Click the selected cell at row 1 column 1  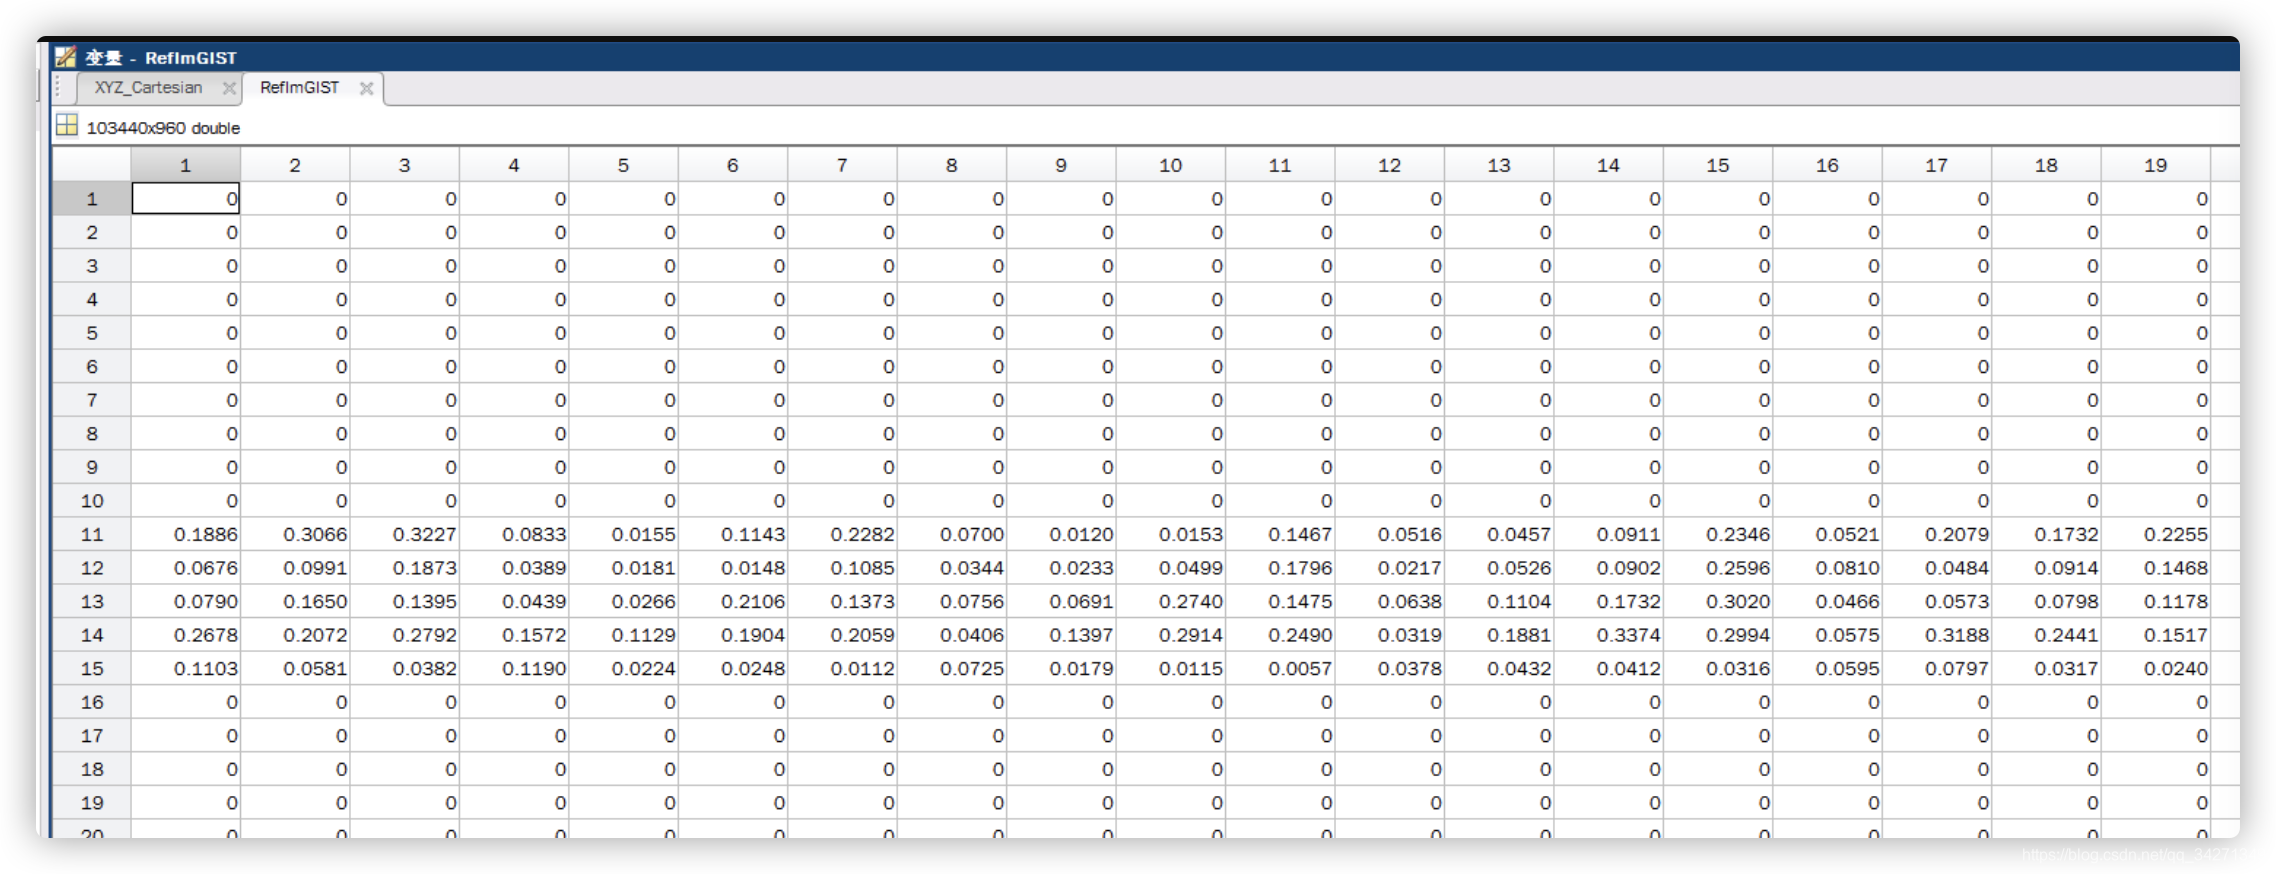[x=185, y=199]
